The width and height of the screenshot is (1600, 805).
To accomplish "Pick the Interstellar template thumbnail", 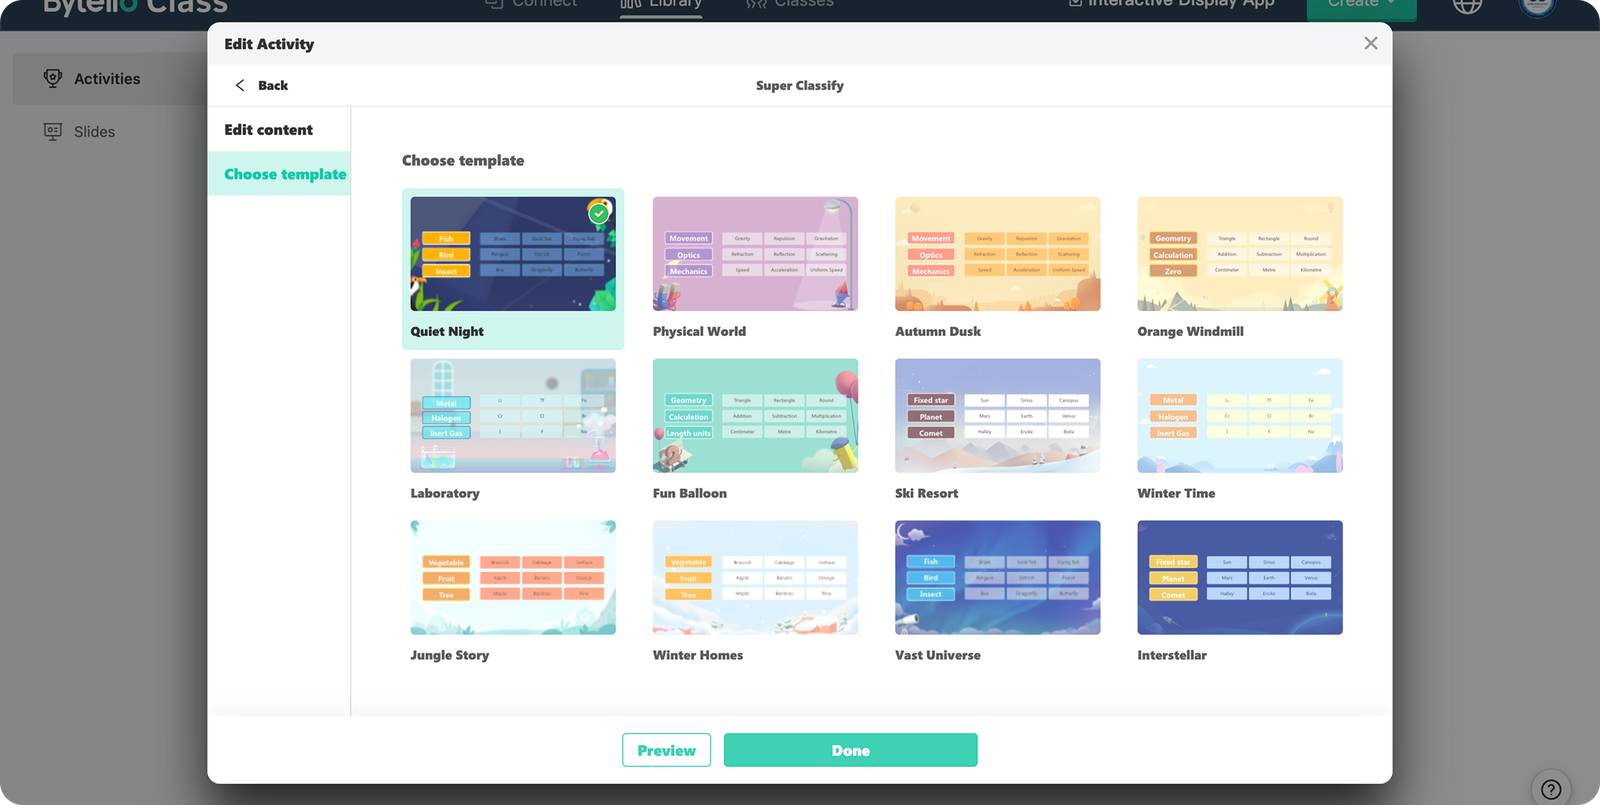I will pyautogui.click(x=1239, y=578).
